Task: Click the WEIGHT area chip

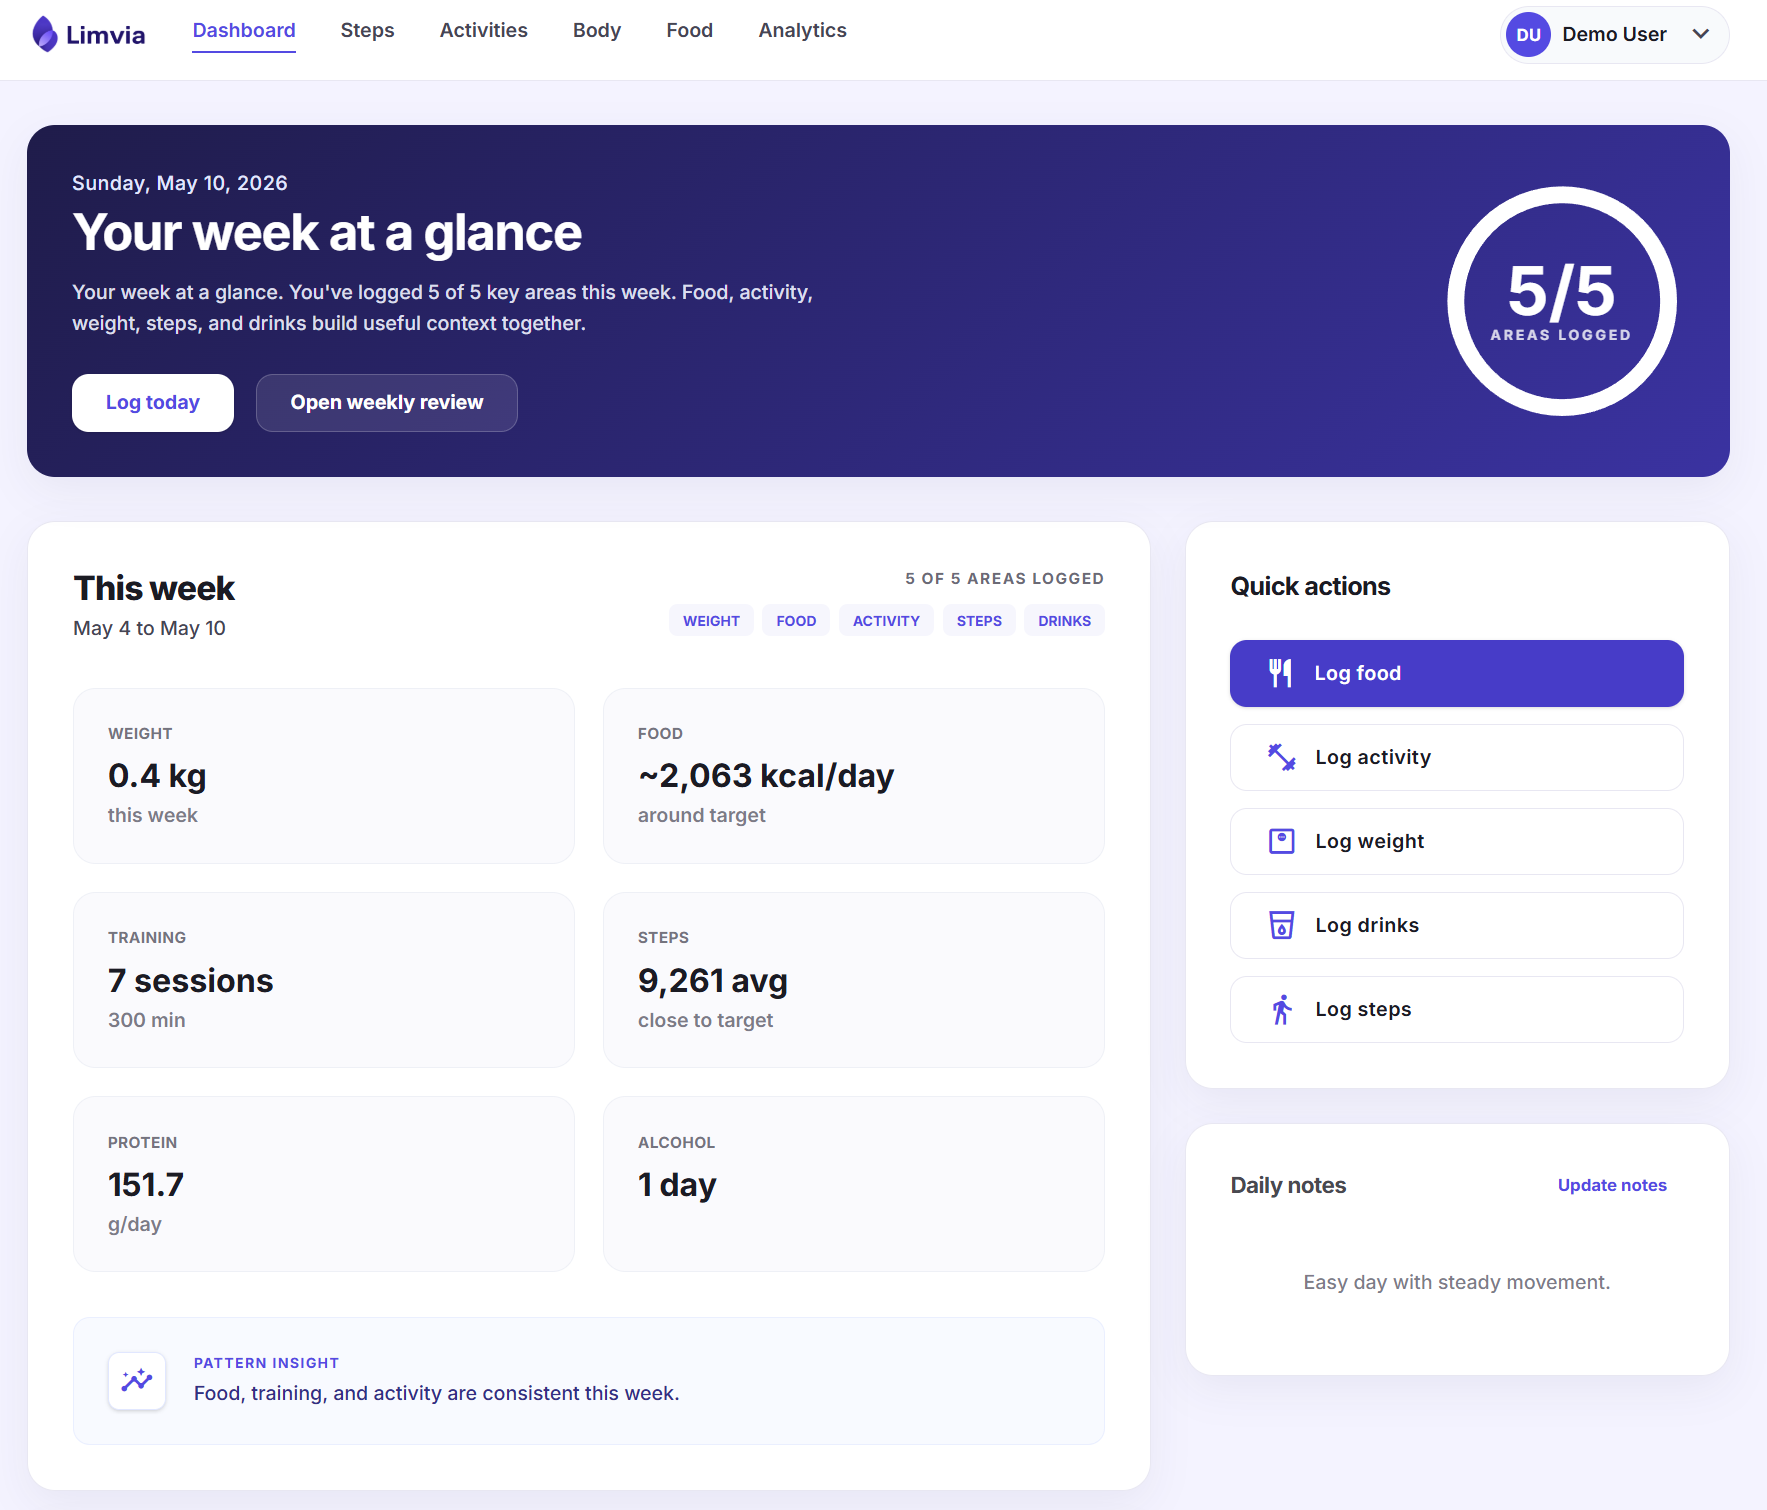Action: 711,621
